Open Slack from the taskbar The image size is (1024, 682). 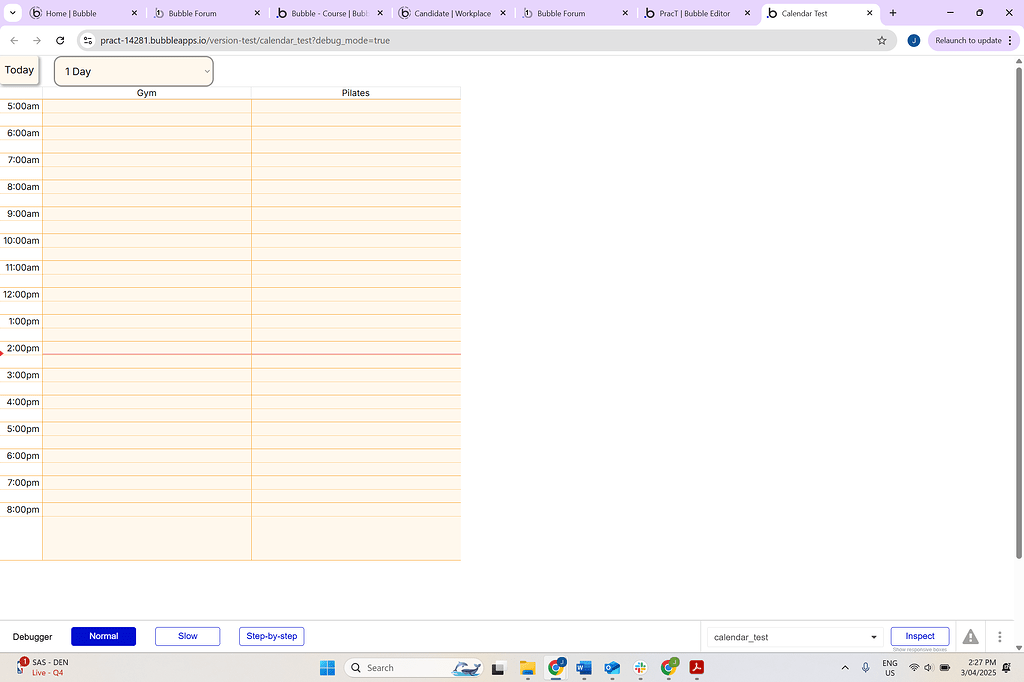[x=640, y=668]
